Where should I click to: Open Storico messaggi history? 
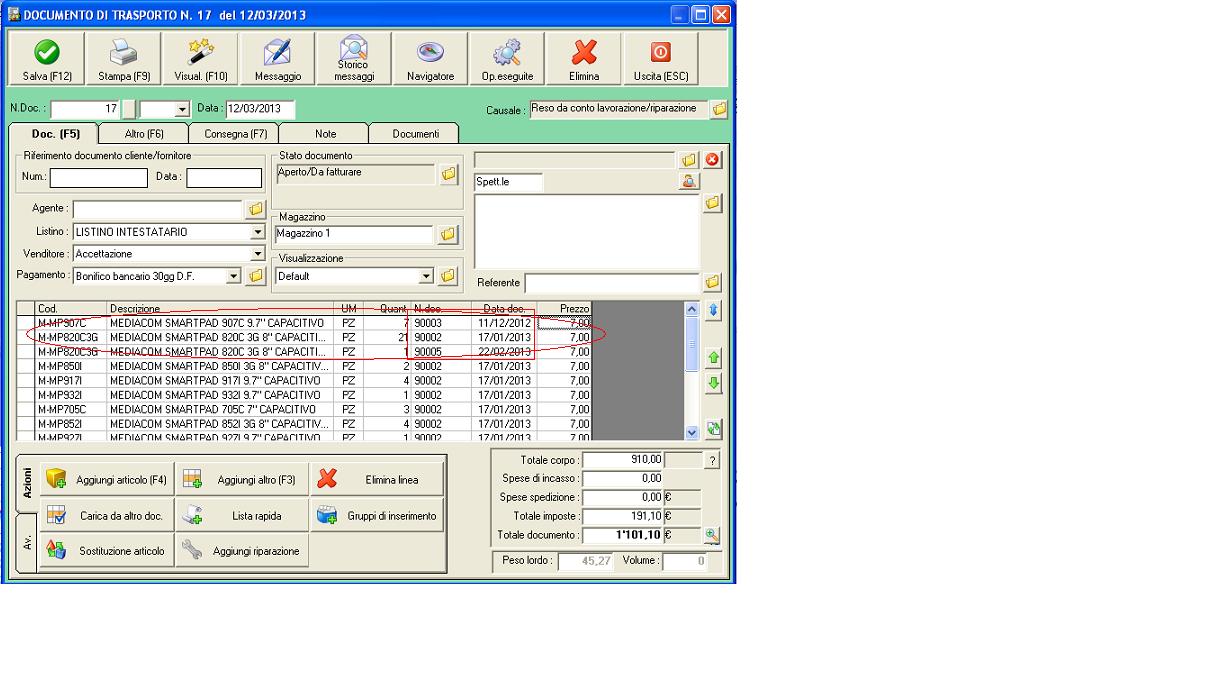pyautogui.click(x=354, y=60)
